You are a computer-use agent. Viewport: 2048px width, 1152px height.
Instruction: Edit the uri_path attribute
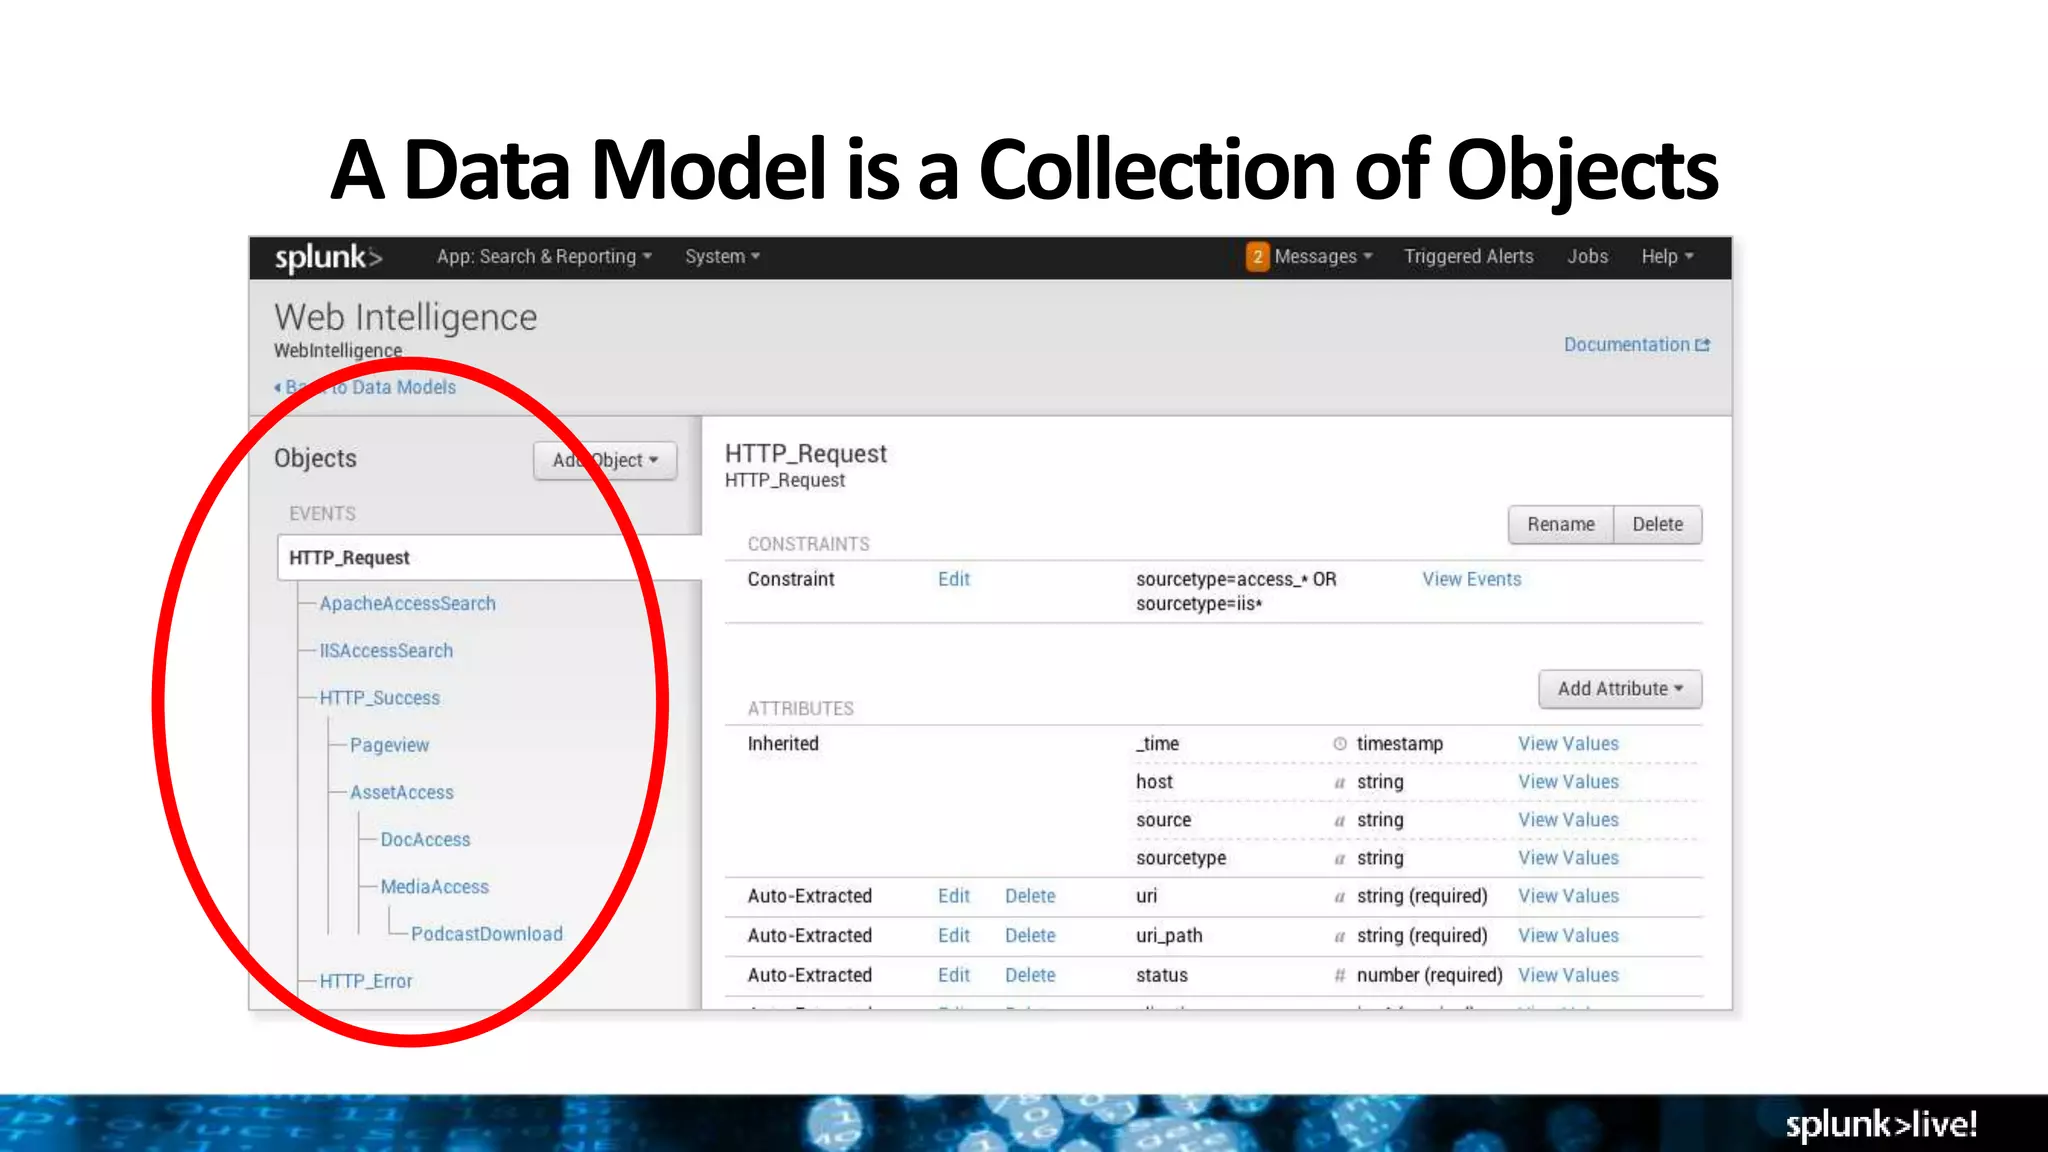(x=954, y=936)
